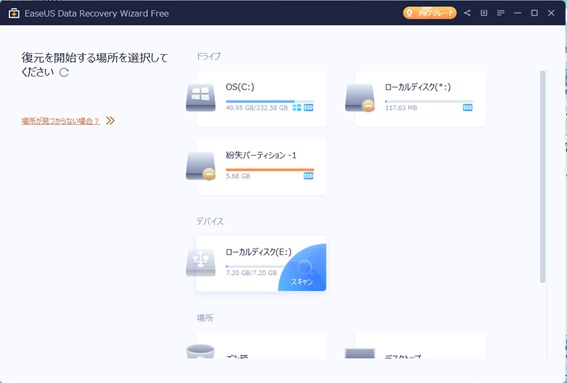
Task: Click the 7.20 GB/7.20 GB size text
Action: click(251, 273)
